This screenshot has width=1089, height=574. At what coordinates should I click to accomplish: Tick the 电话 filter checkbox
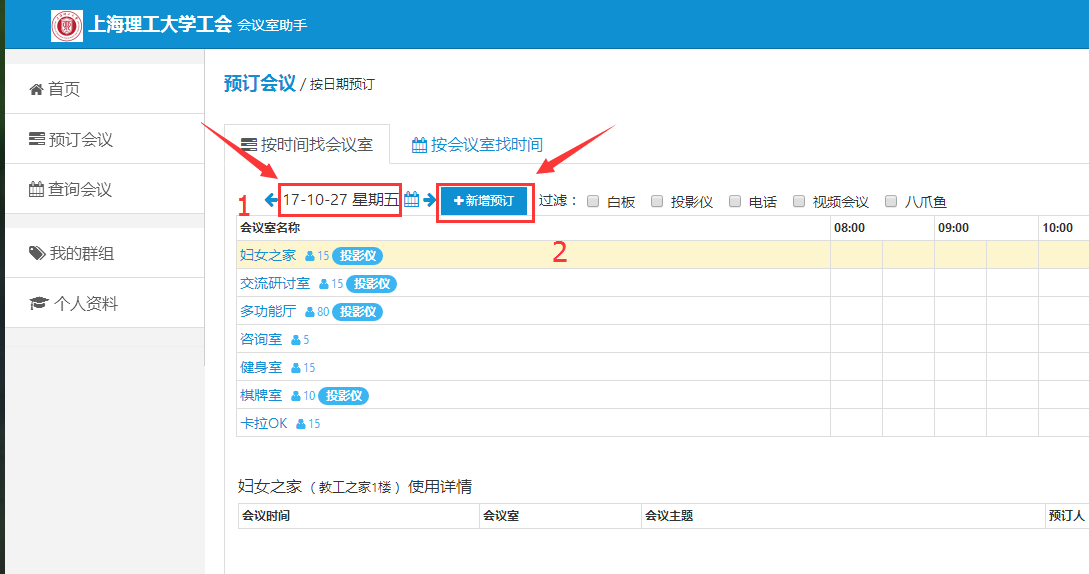(x=735, y=201)
